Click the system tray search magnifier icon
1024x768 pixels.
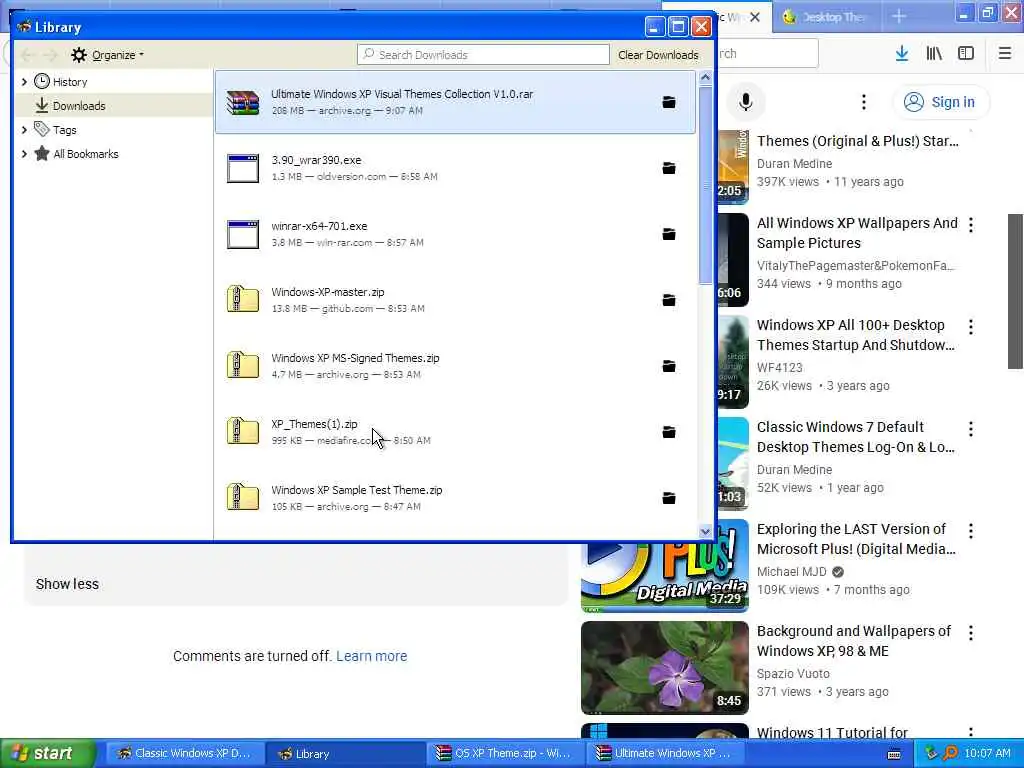950,754
